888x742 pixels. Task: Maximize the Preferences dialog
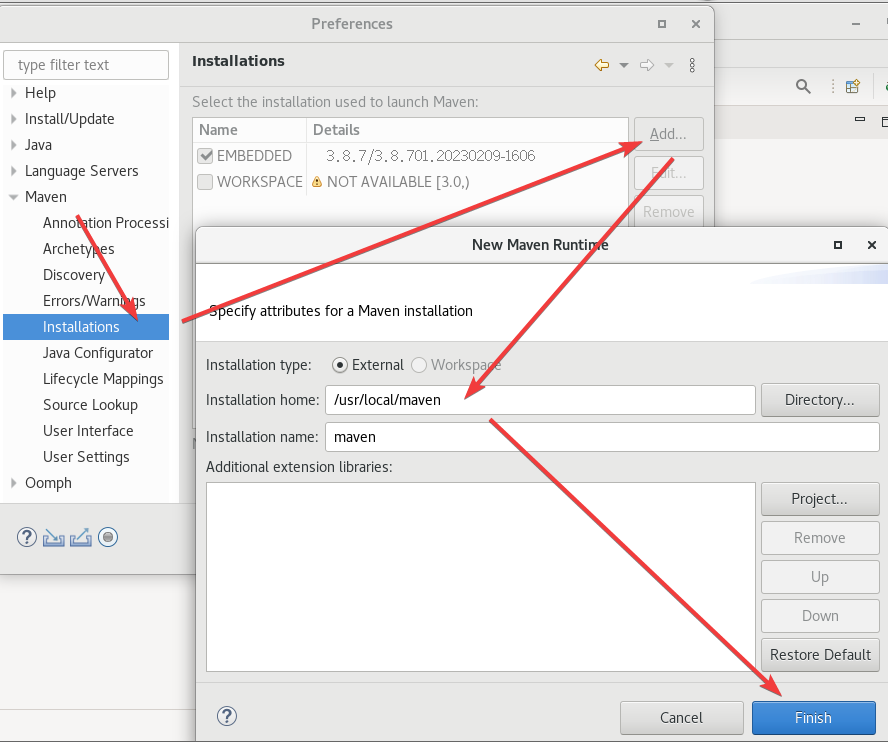(661, 24)
